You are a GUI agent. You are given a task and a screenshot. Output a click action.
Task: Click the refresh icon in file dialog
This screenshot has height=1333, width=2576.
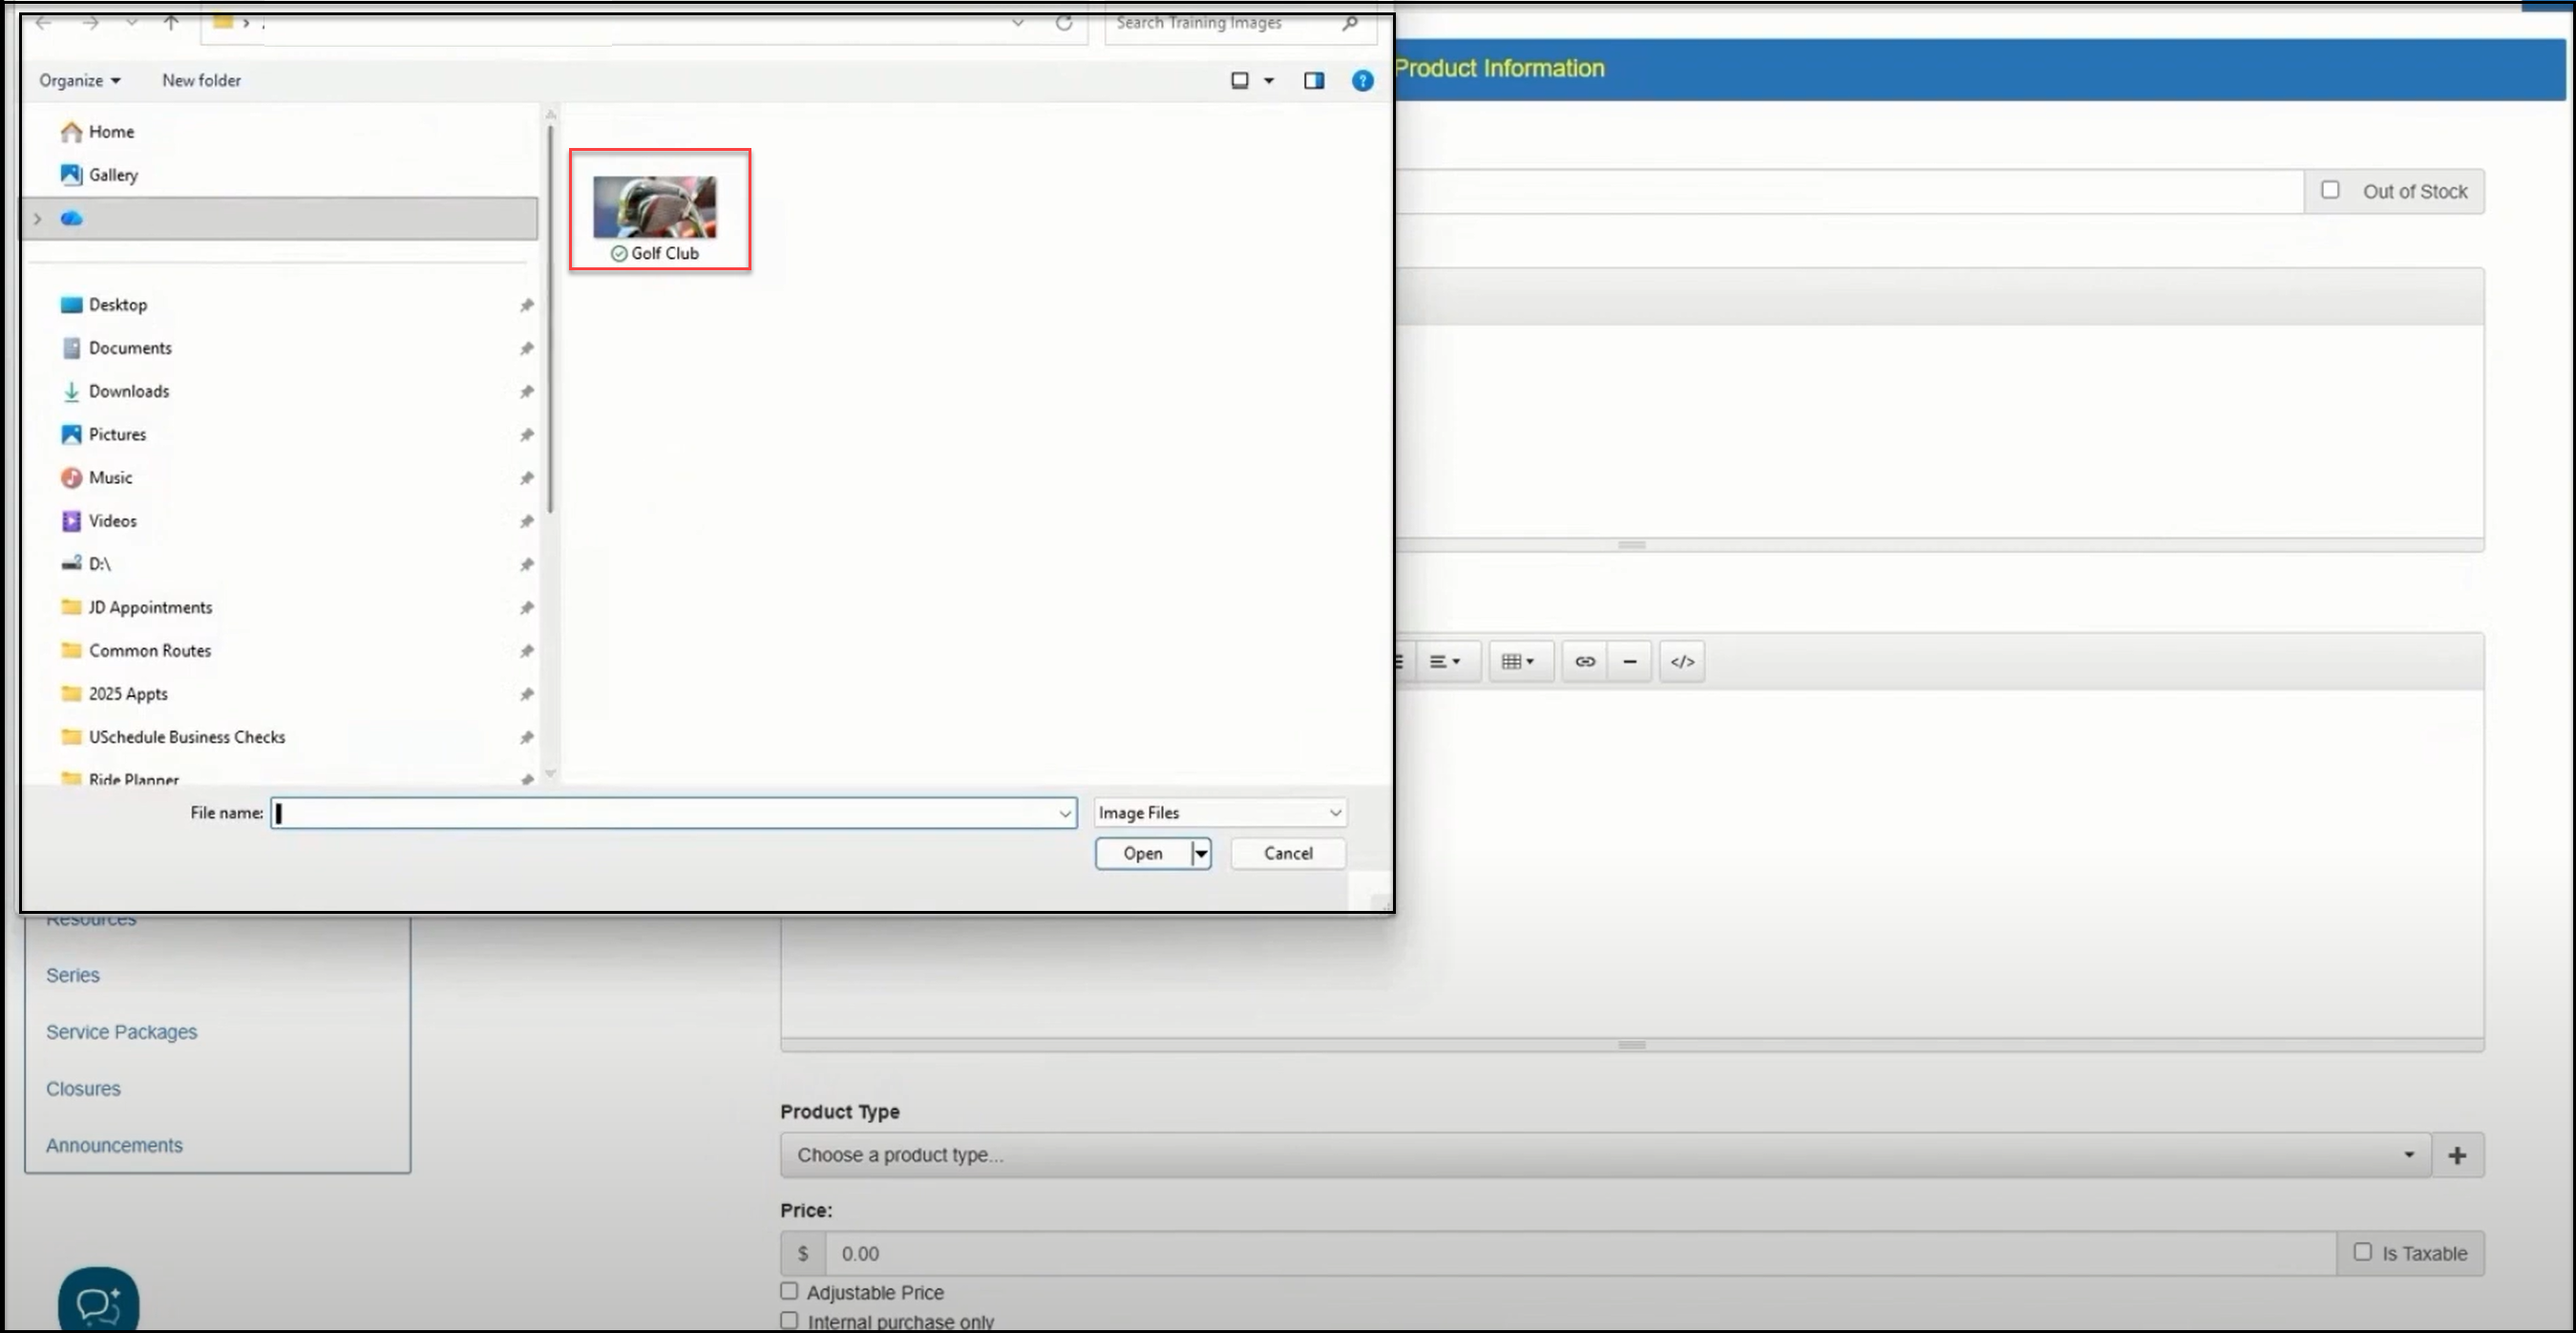(x=1064, y=22)
